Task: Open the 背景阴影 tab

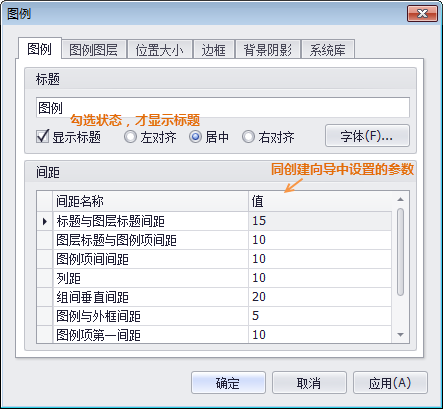Action: (268, 50)
